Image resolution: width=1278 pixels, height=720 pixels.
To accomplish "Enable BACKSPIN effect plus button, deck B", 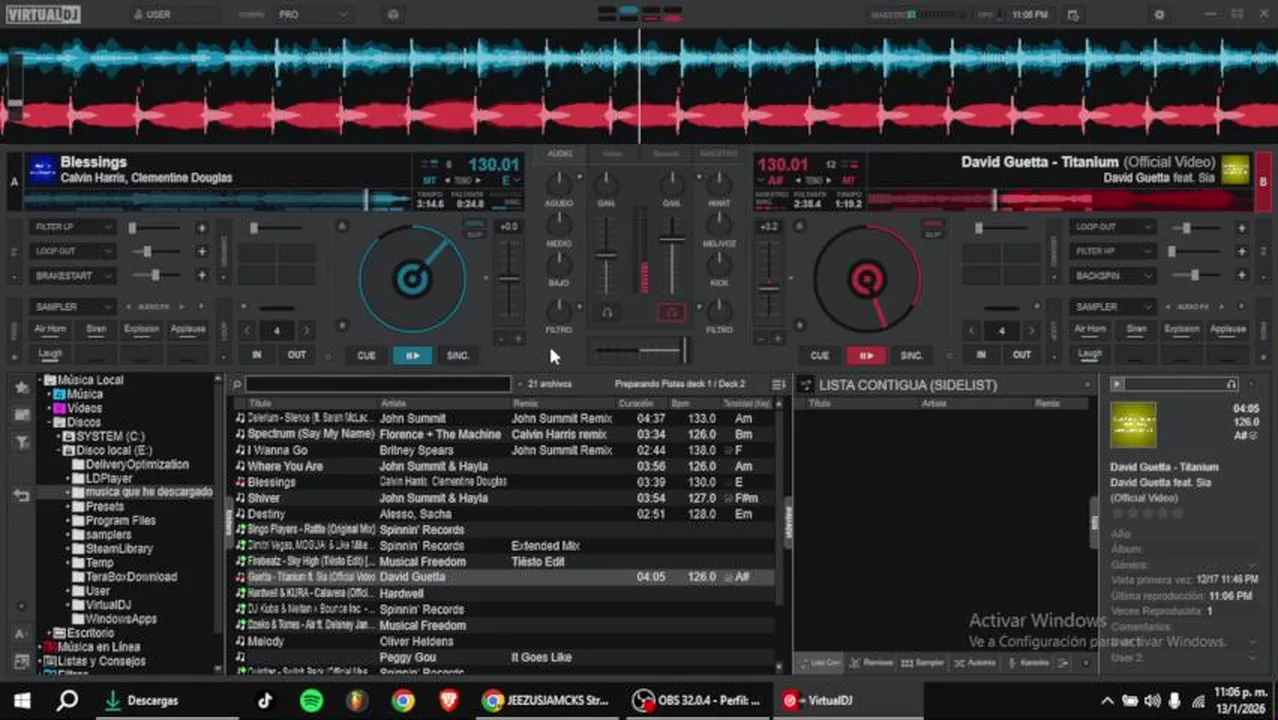I will (x=1241, y=276).
